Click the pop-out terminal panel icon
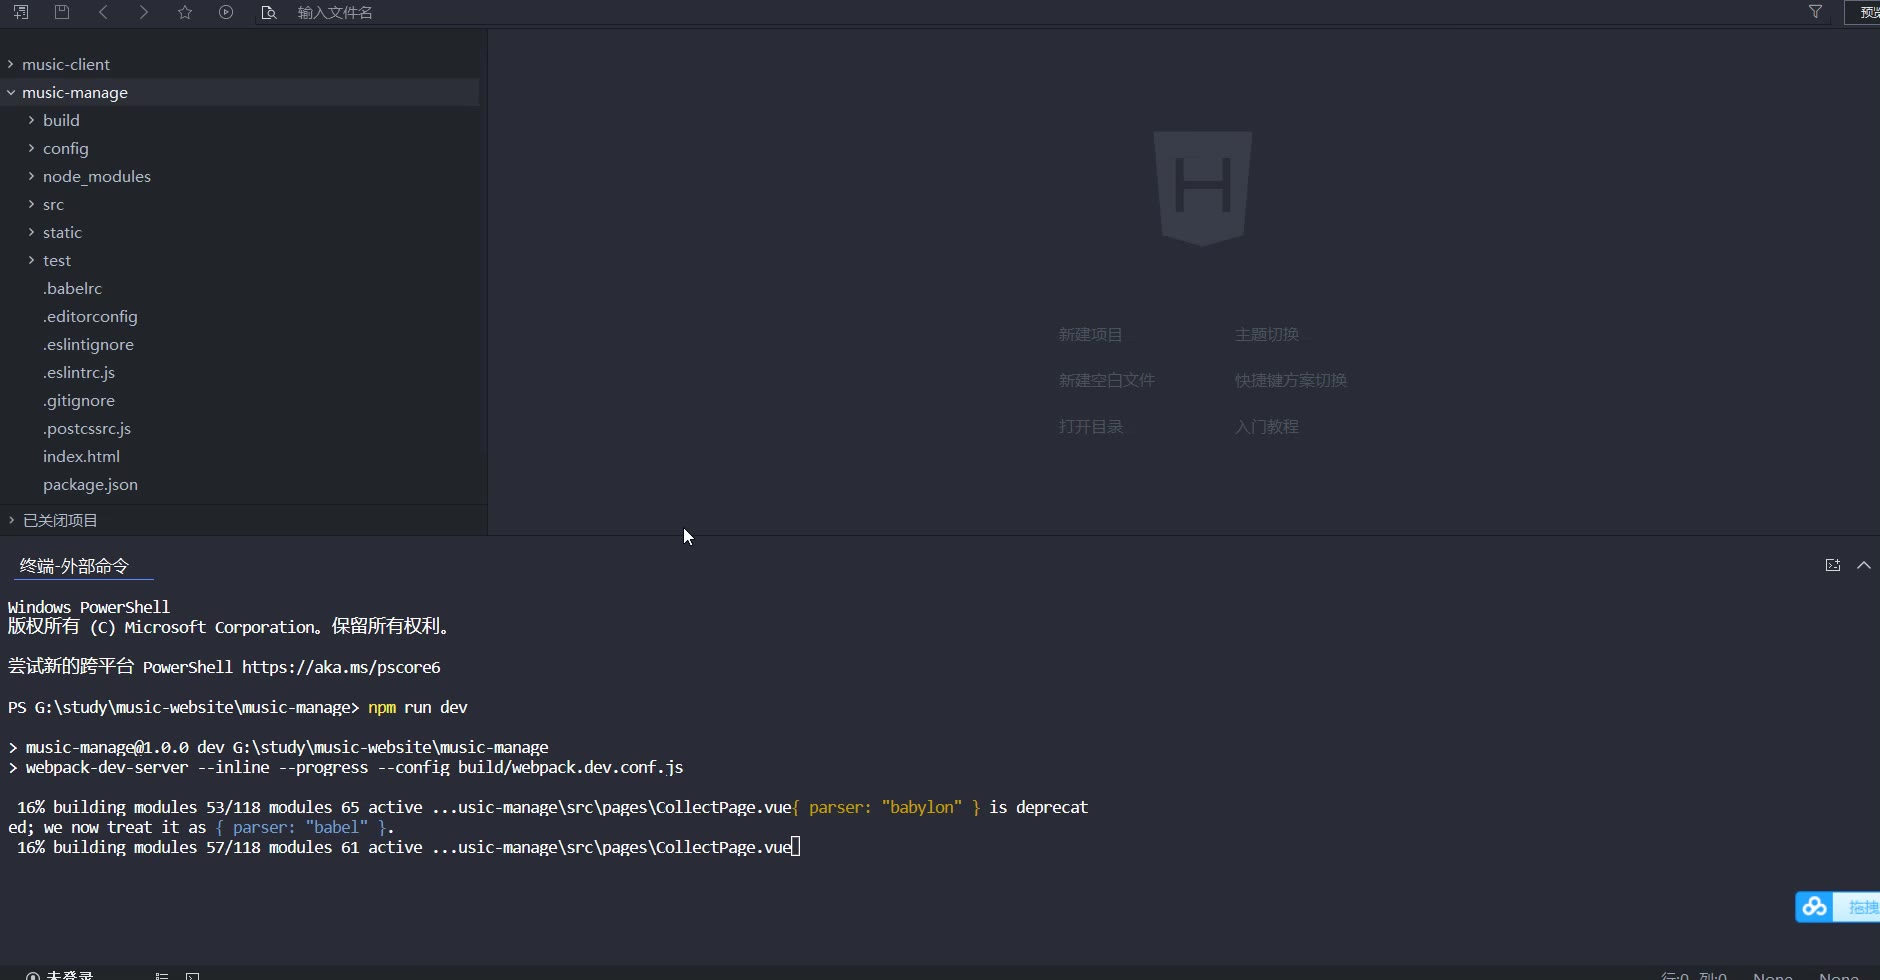 [x=1832, y=565]
